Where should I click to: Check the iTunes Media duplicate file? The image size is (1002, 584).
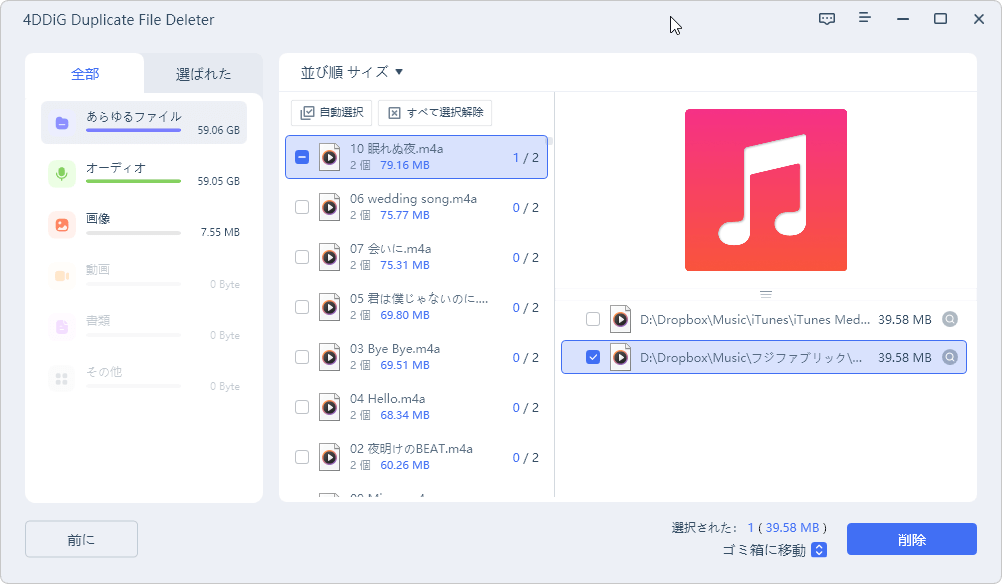click(593, 319)
